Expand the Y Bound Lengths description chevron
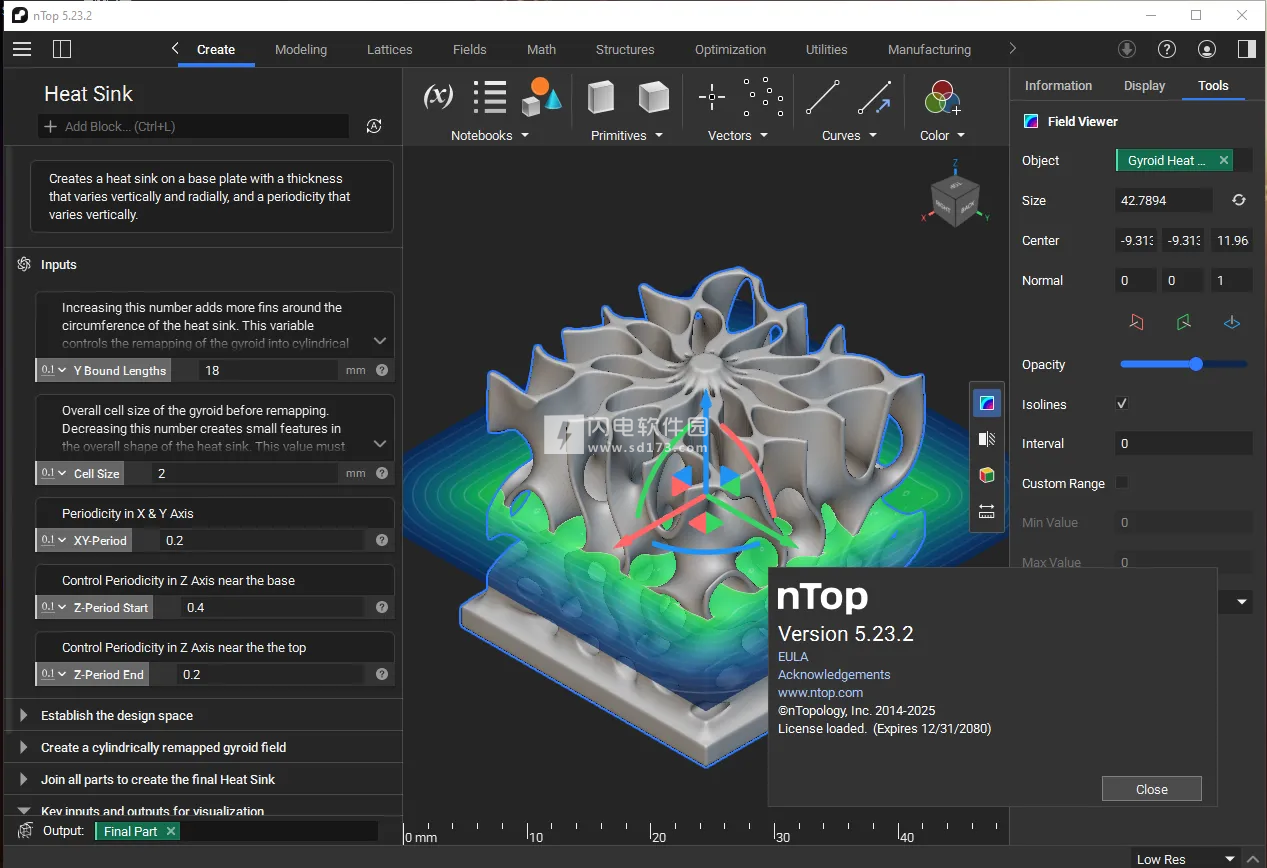The height and width of the screenshot is (868, 1267). click(x=380, y=341)
